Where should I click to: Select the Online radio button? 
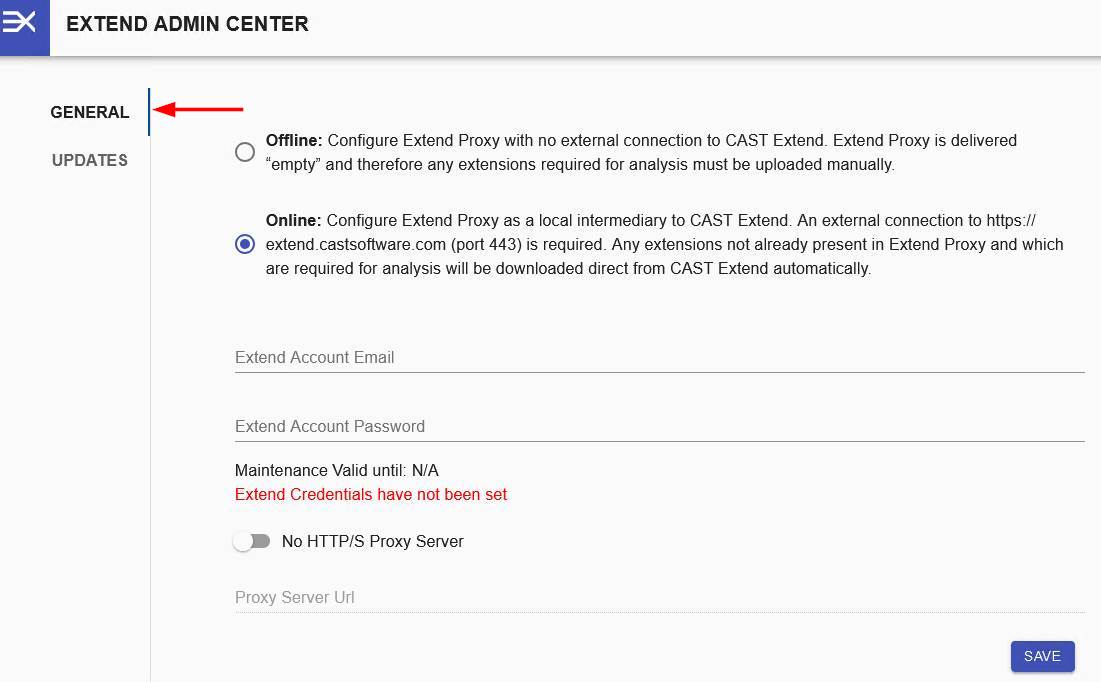click(245, 244)
